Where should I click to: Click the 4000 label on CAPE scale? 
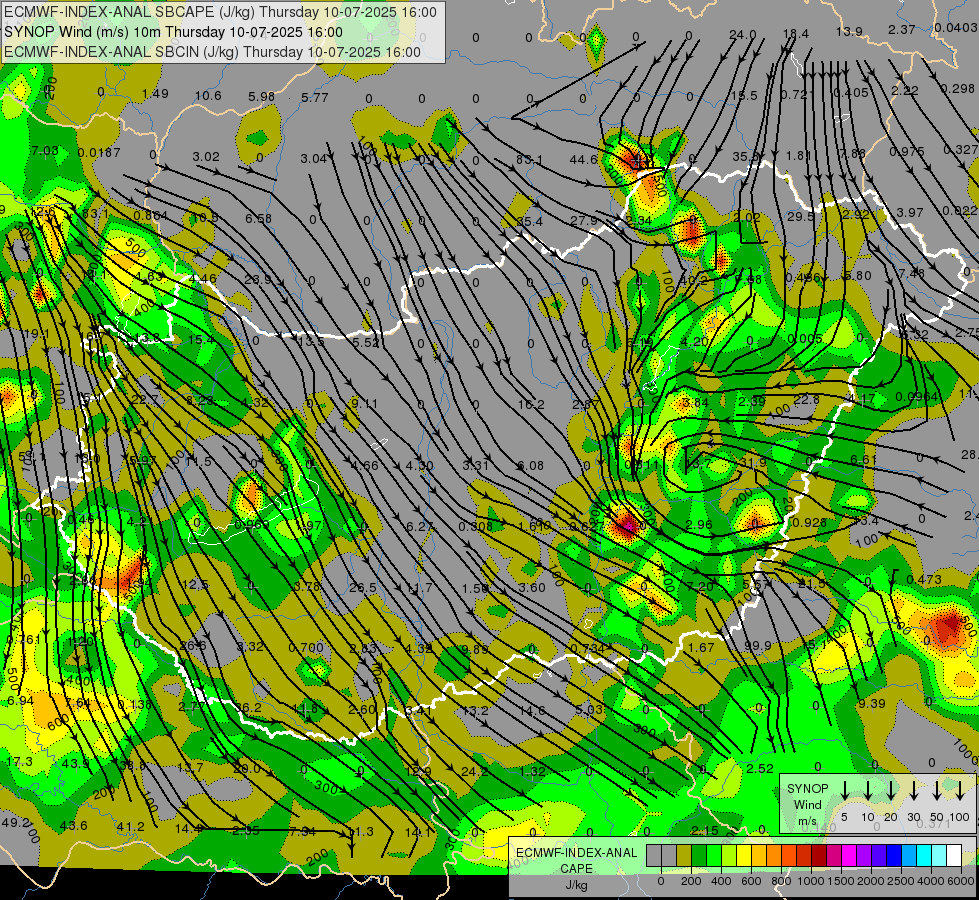(931, 881)
